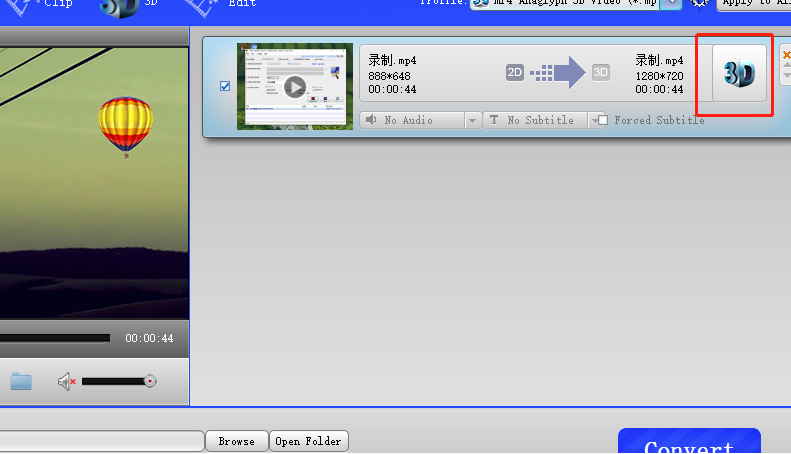Click the 2D badge in conversion row
This screenshot has width=791, height=454.
[515, 73]
